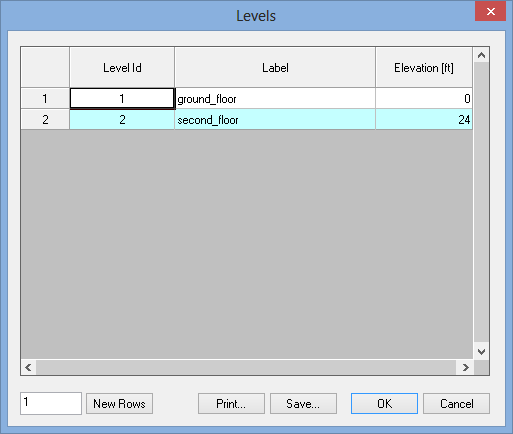
Task: Select row header number 2
Action: pyautogui.click(x=45, y=119)
